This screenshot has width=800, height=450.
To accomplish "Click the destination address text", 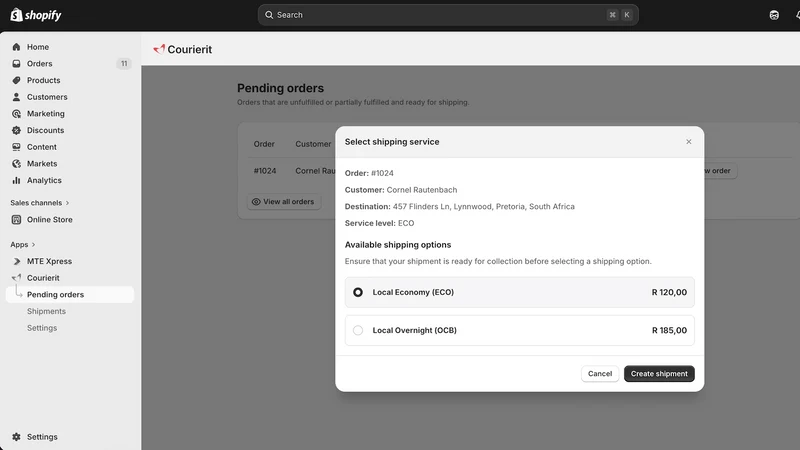I will pyautogui.click(x=484, y=207).
